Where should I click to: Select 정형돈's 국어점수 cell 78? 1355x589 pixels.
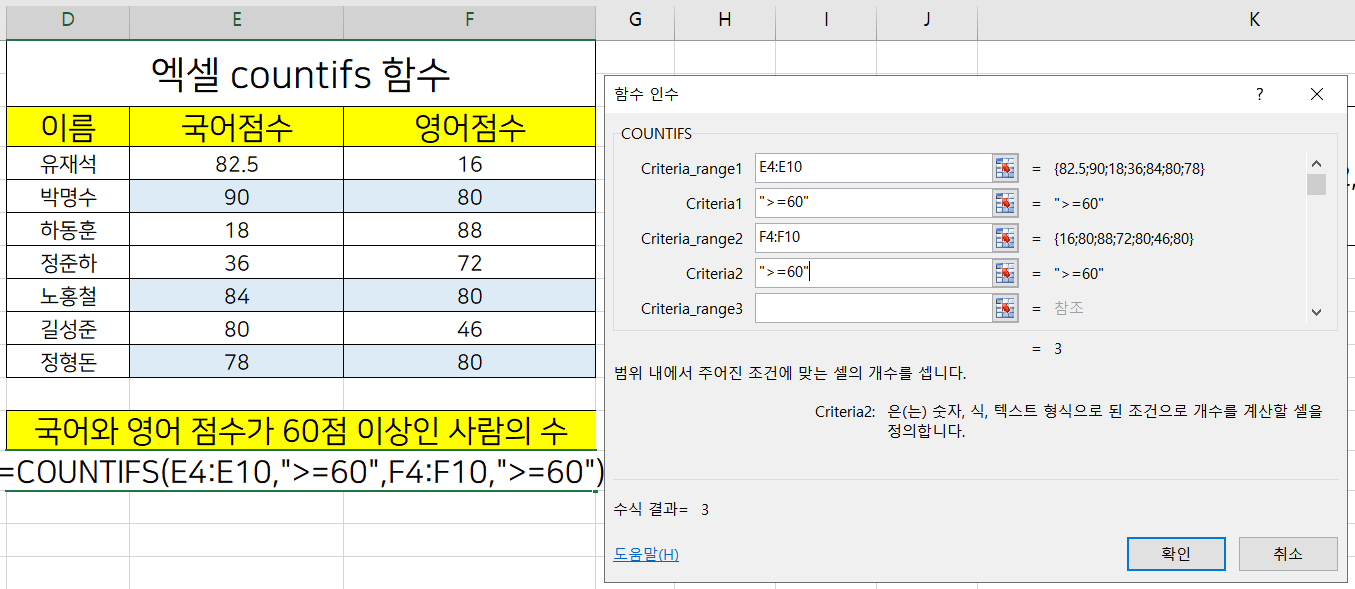click(237, 362)
